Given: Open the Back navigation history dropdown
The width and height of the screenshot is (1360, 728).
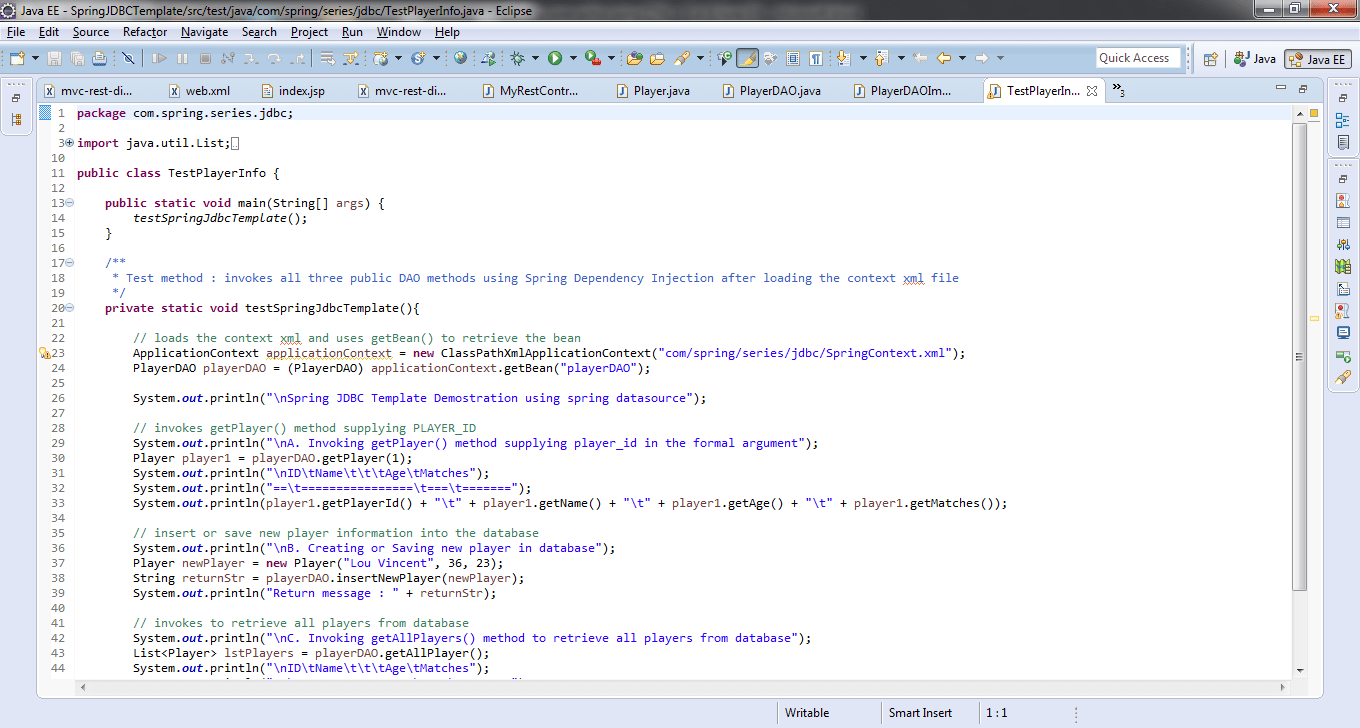Looking at the screenshot, I should click(x=962, y=57).
